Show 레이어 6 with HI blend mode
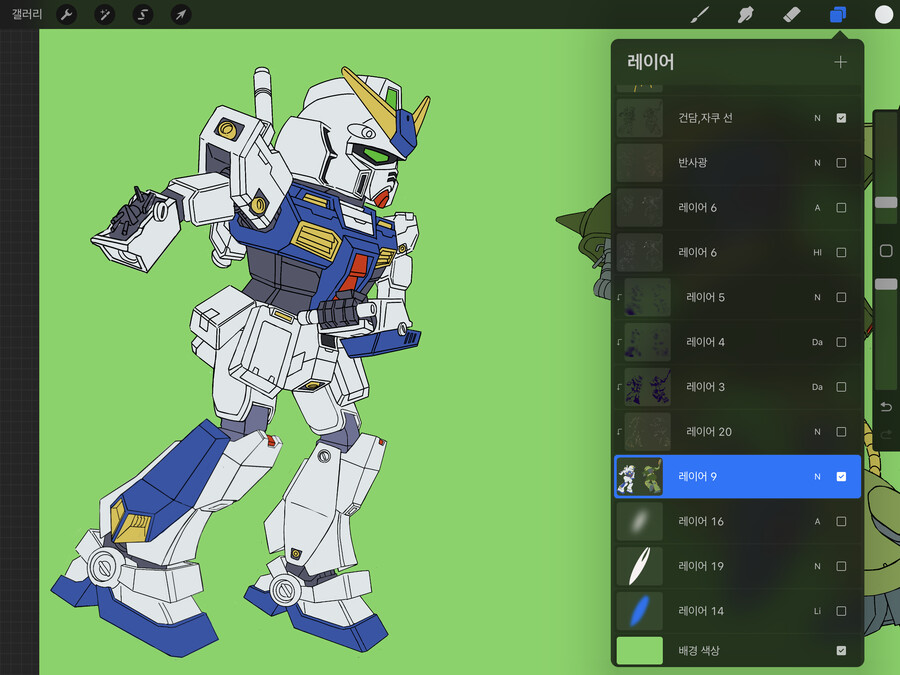This screenshot has width=900, height=675. coord(841,253)
